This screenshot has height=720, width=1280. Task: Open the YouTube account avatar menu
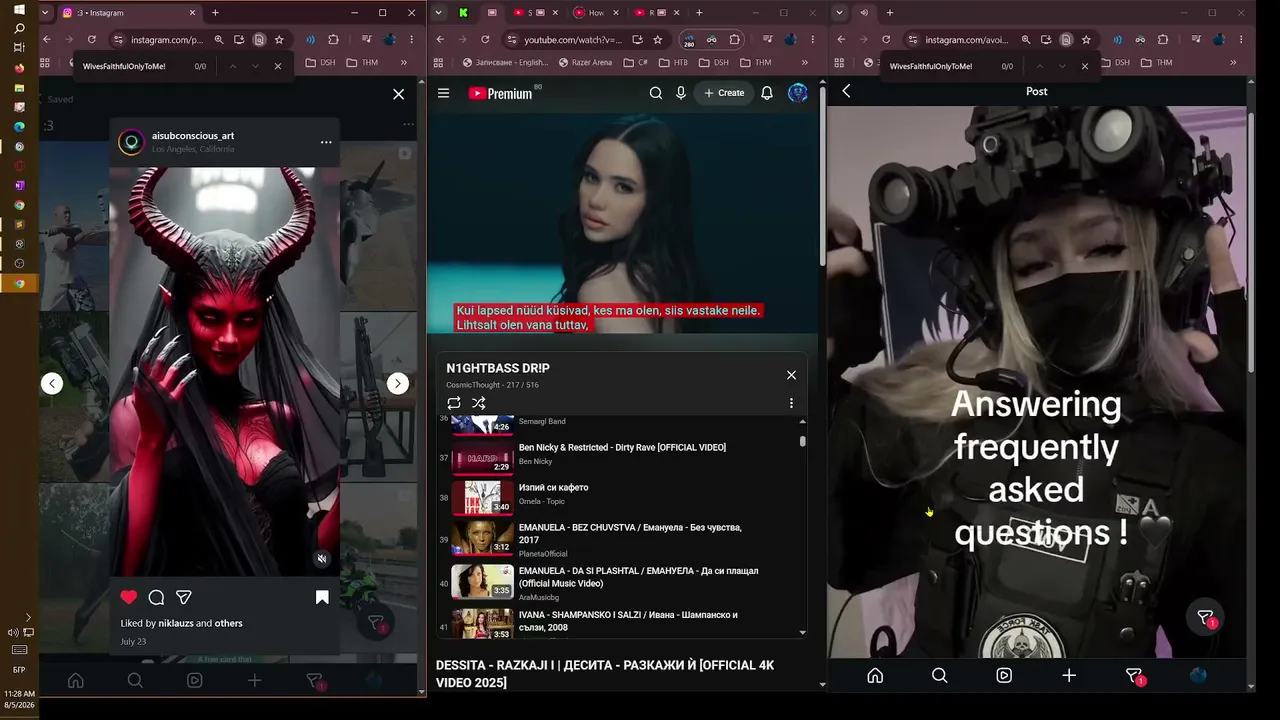click(x=797, y=93)
